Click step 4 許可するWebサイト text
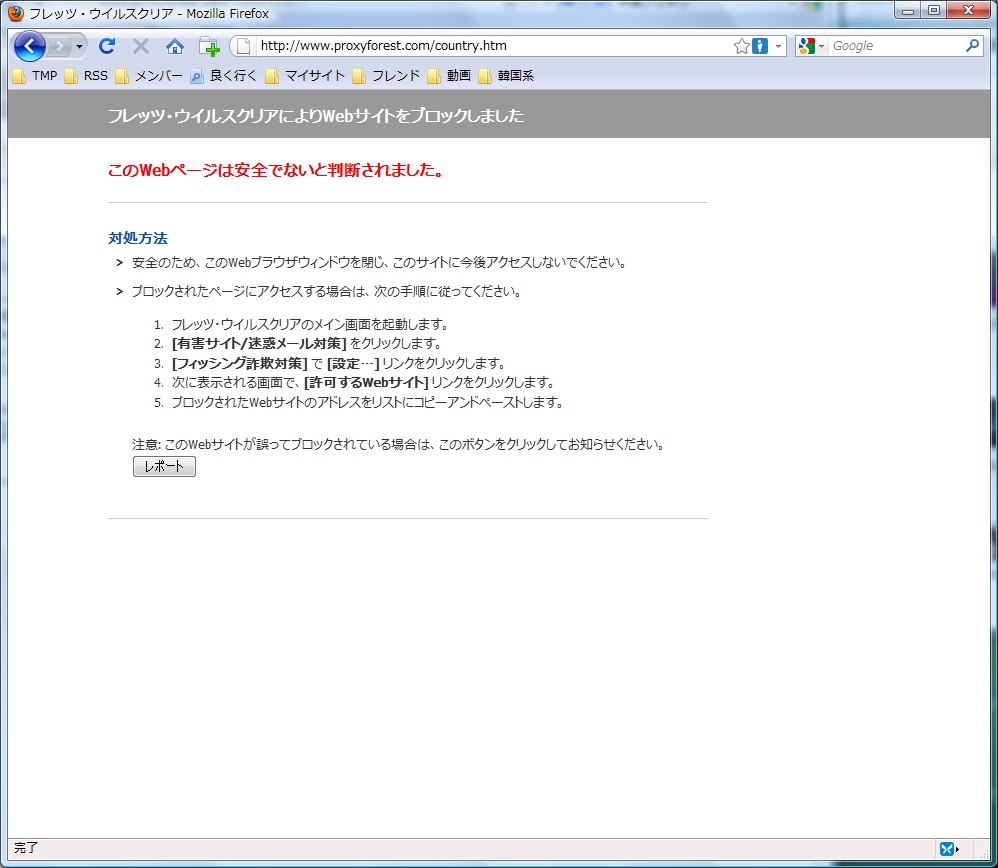 coord(366,382)
